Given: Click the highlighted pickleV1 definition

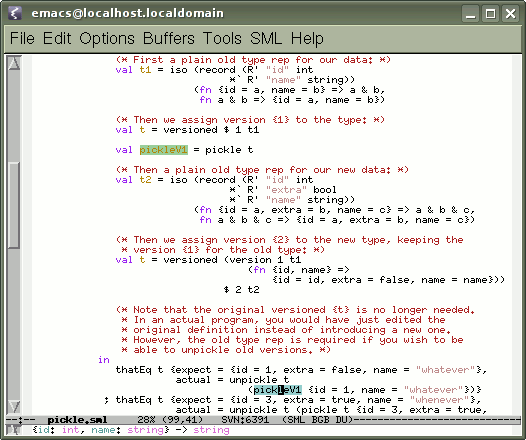Looking at the screenshot, I should click(164, 150).
